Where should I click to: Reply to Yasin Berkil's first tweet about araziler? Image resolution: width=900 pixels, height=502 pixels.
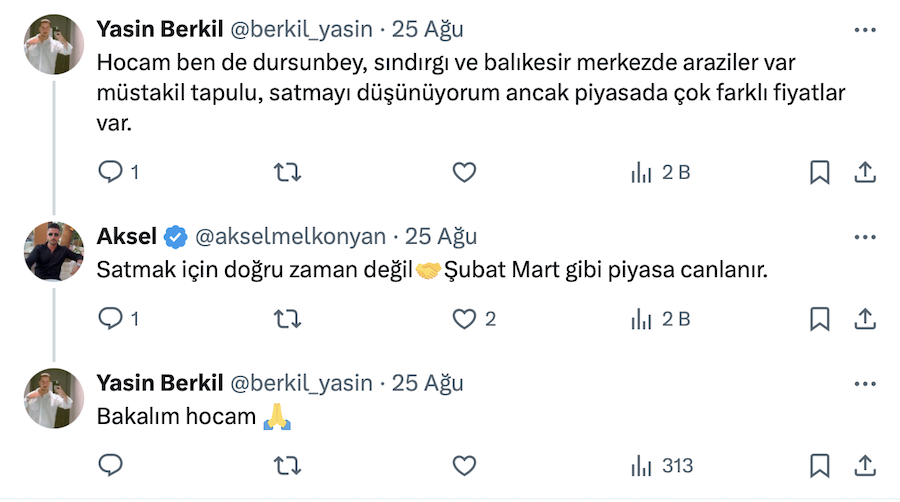(110, 173)
